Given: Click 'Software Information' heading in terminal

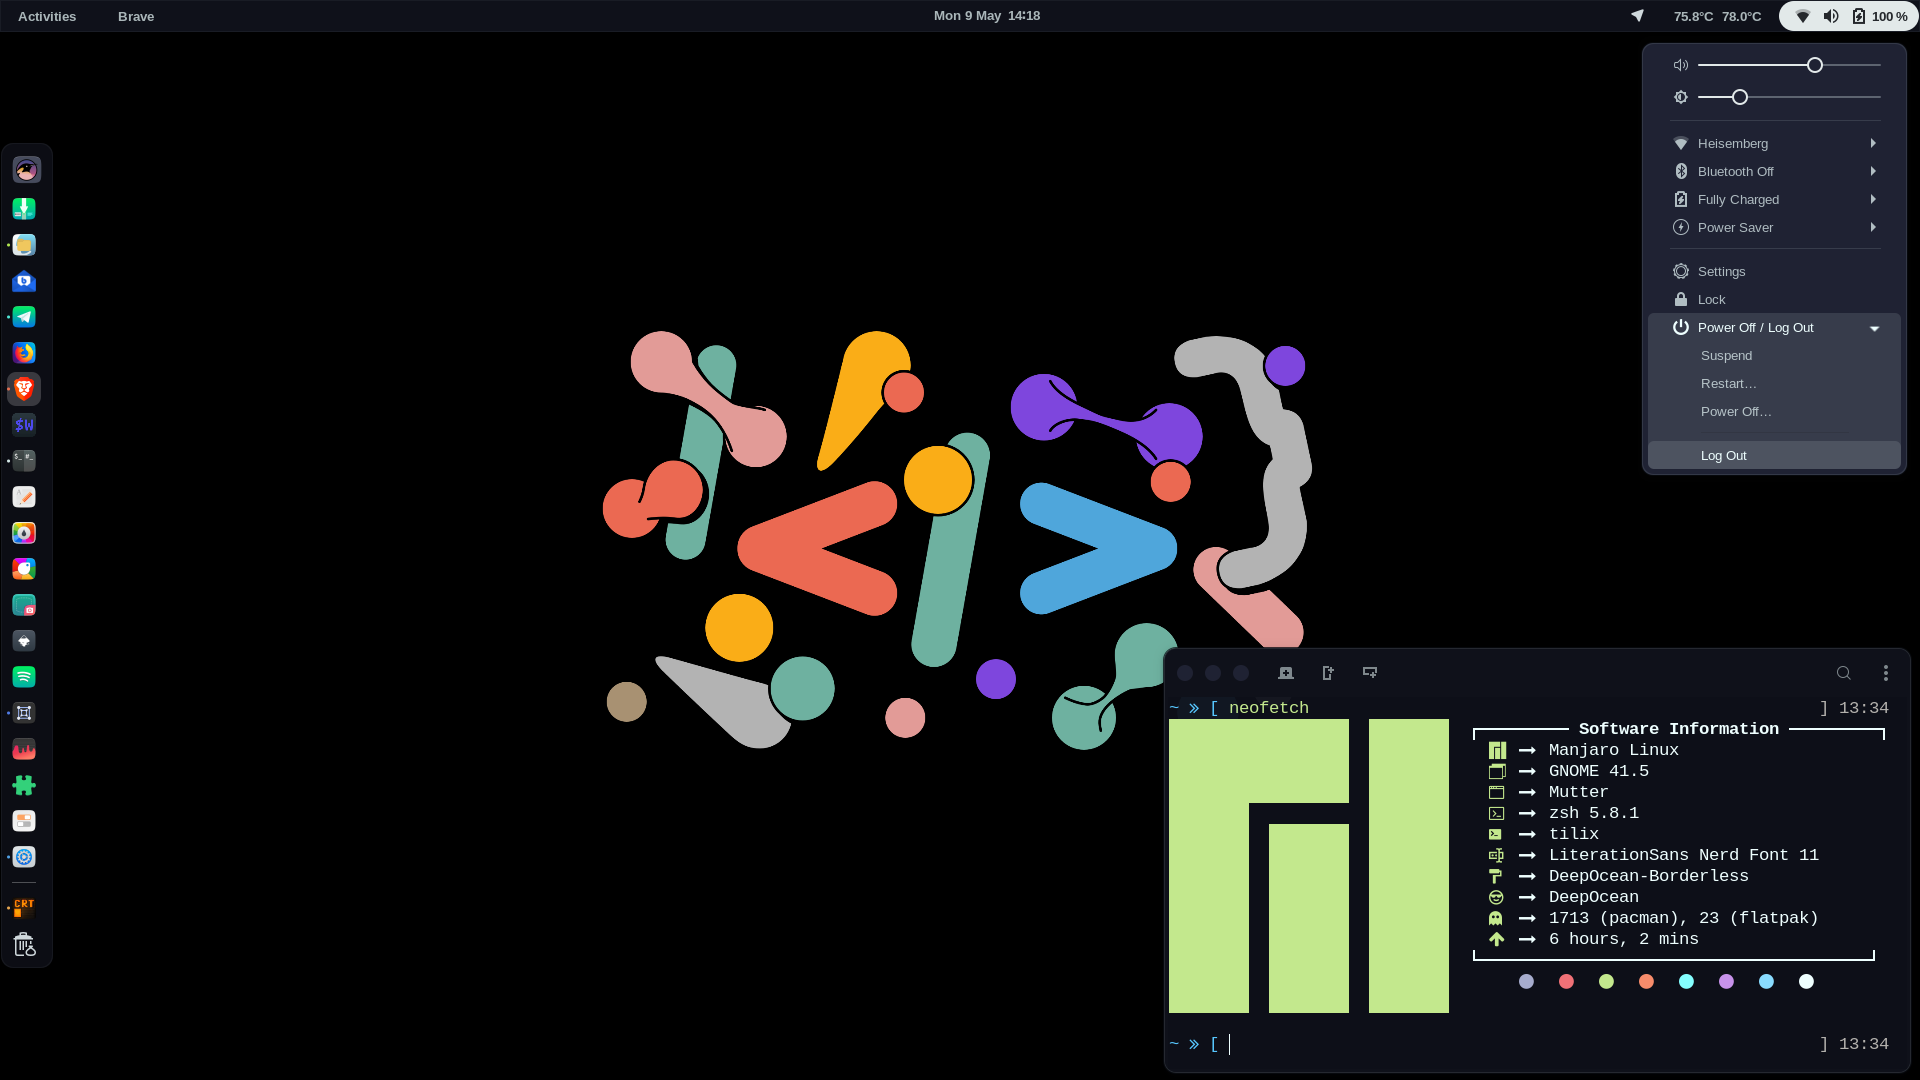Looking at the screenshot, I should pos(1679,729).
